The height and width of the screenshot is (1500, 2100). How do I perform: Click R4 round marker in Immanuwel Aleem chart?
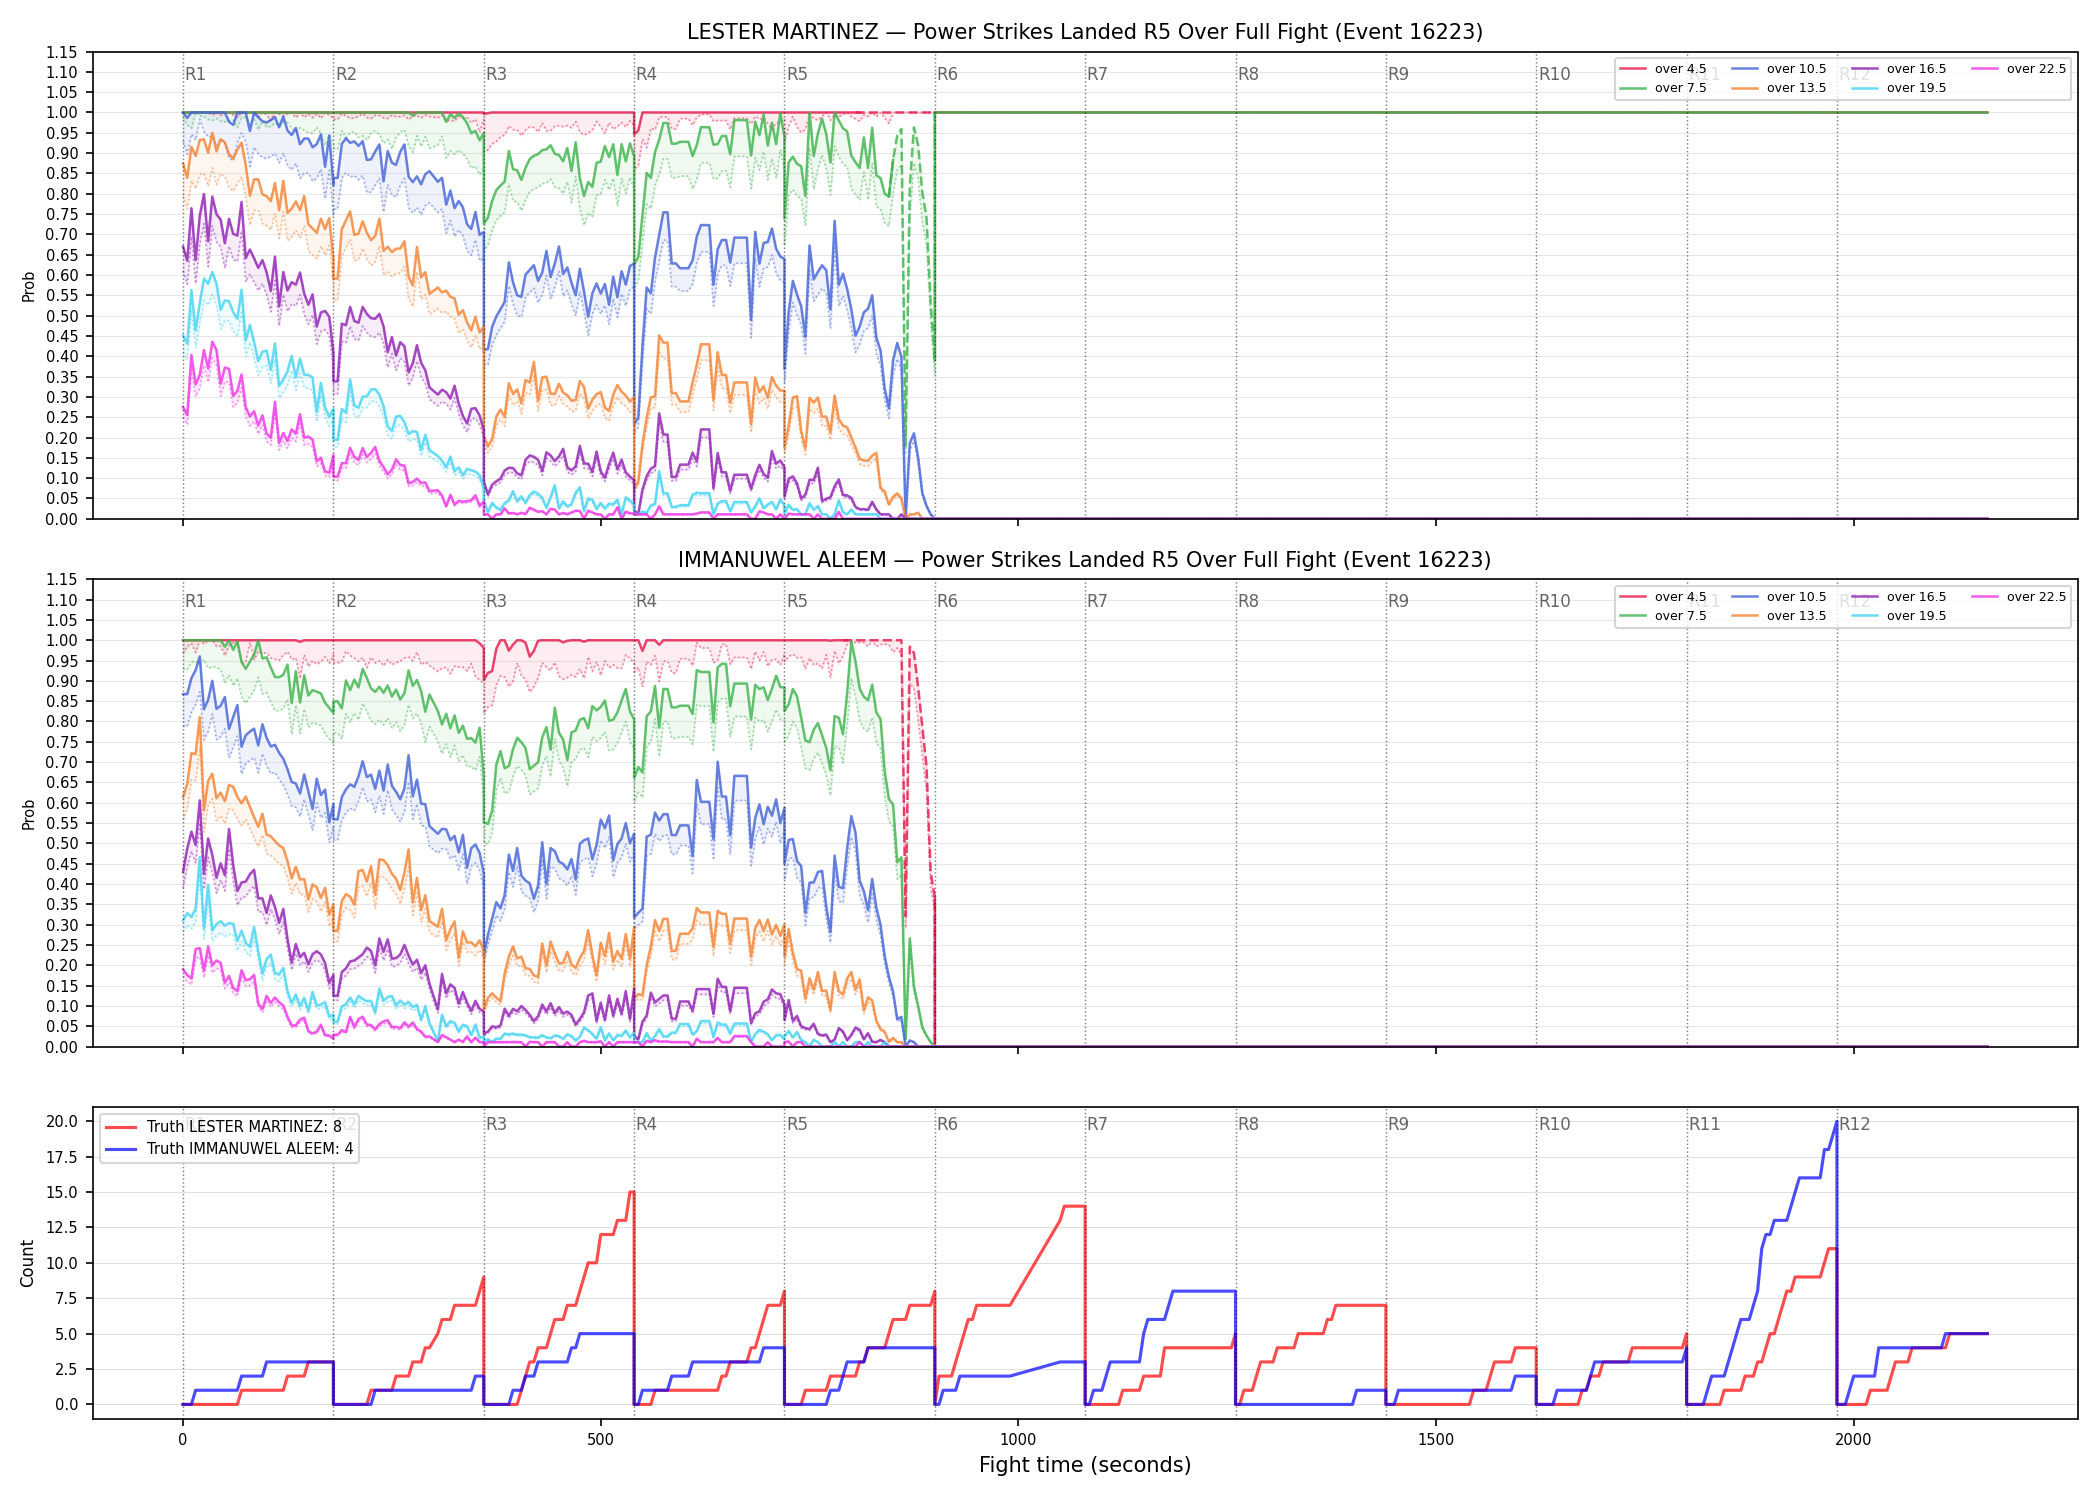[646, 601]
